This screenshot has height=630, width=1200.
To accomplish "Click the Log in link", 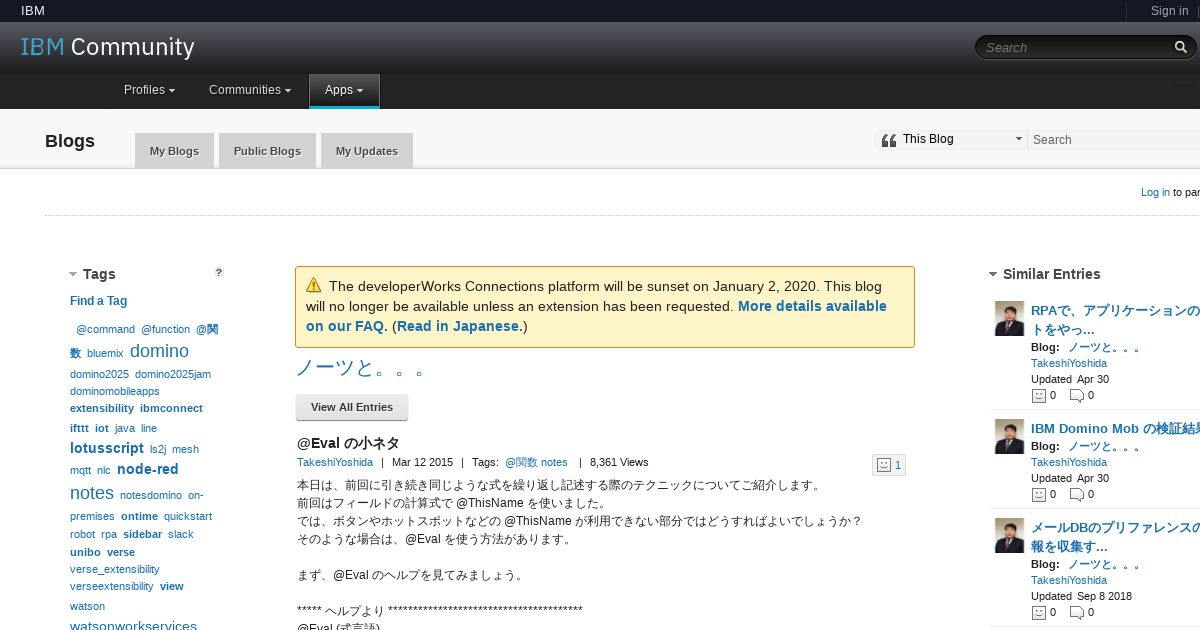I will tap(1155, 192).
